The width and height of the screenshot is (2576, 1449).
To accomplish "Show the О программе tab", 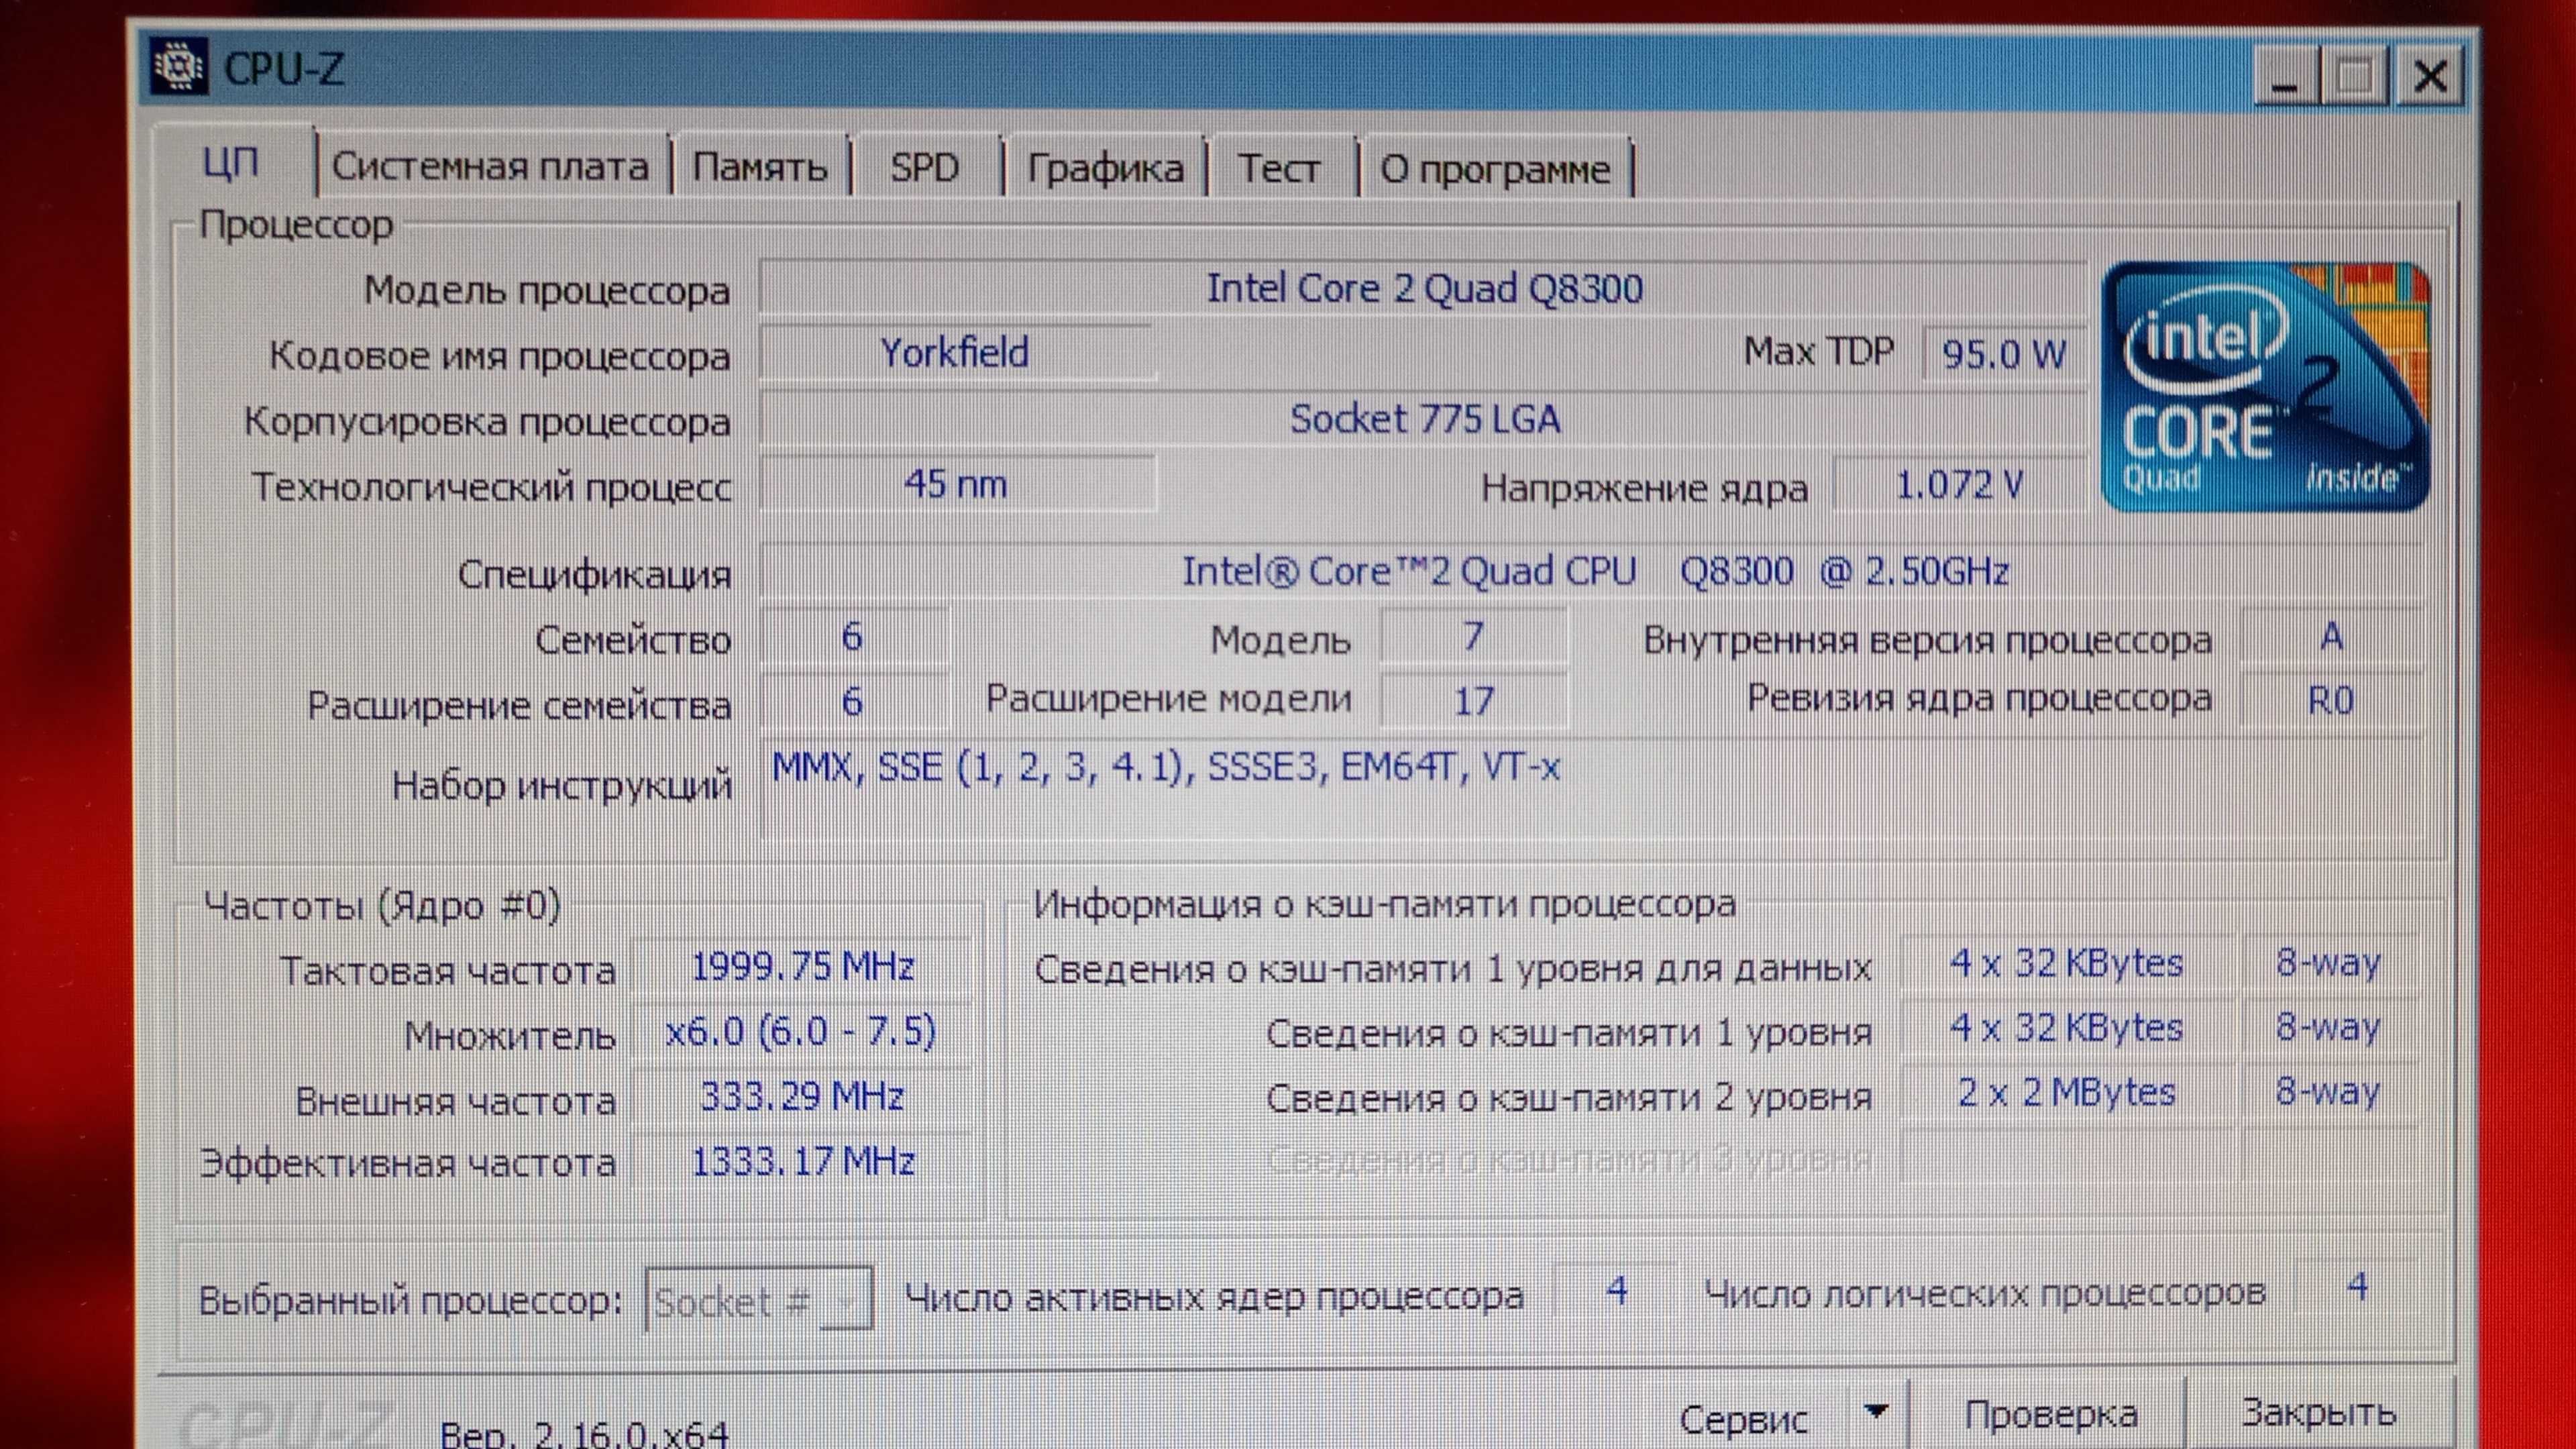I will 1495,169.
